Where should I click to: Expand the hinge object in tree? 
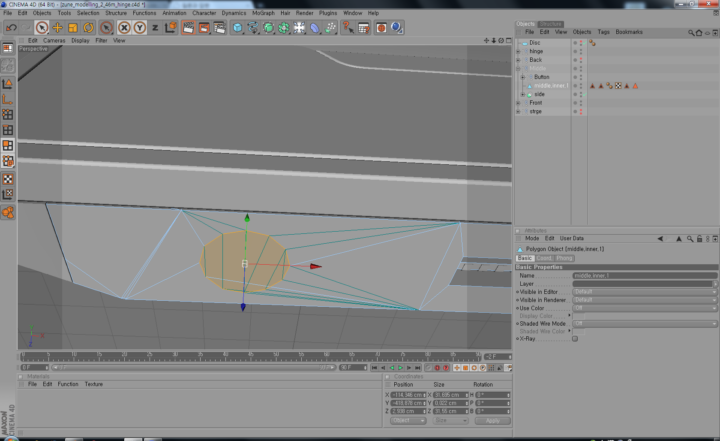coord(518,51)
